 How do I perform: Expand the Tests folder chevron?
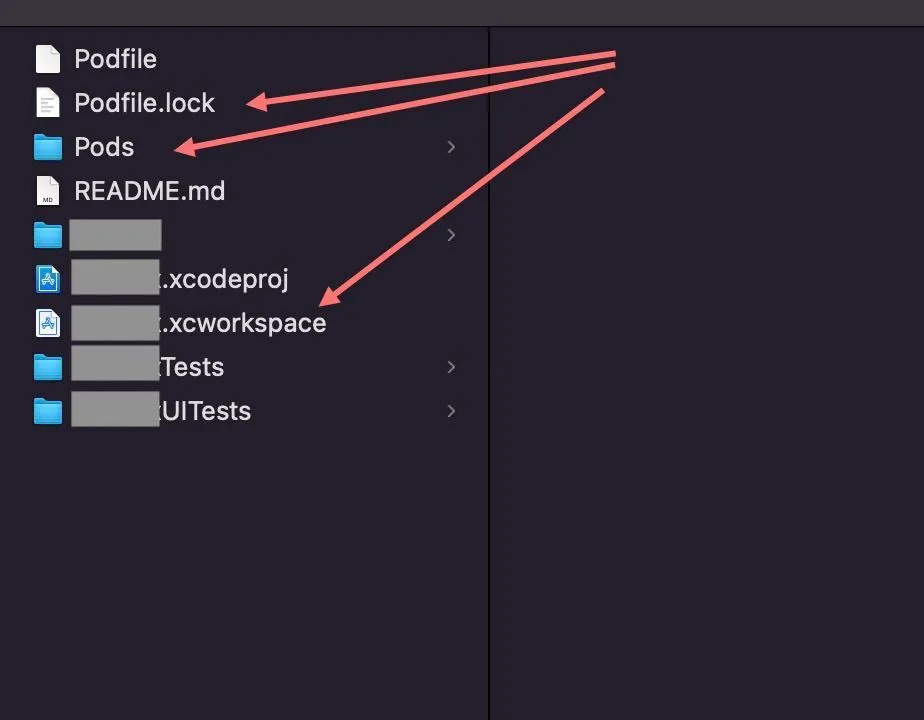[451, 367]
